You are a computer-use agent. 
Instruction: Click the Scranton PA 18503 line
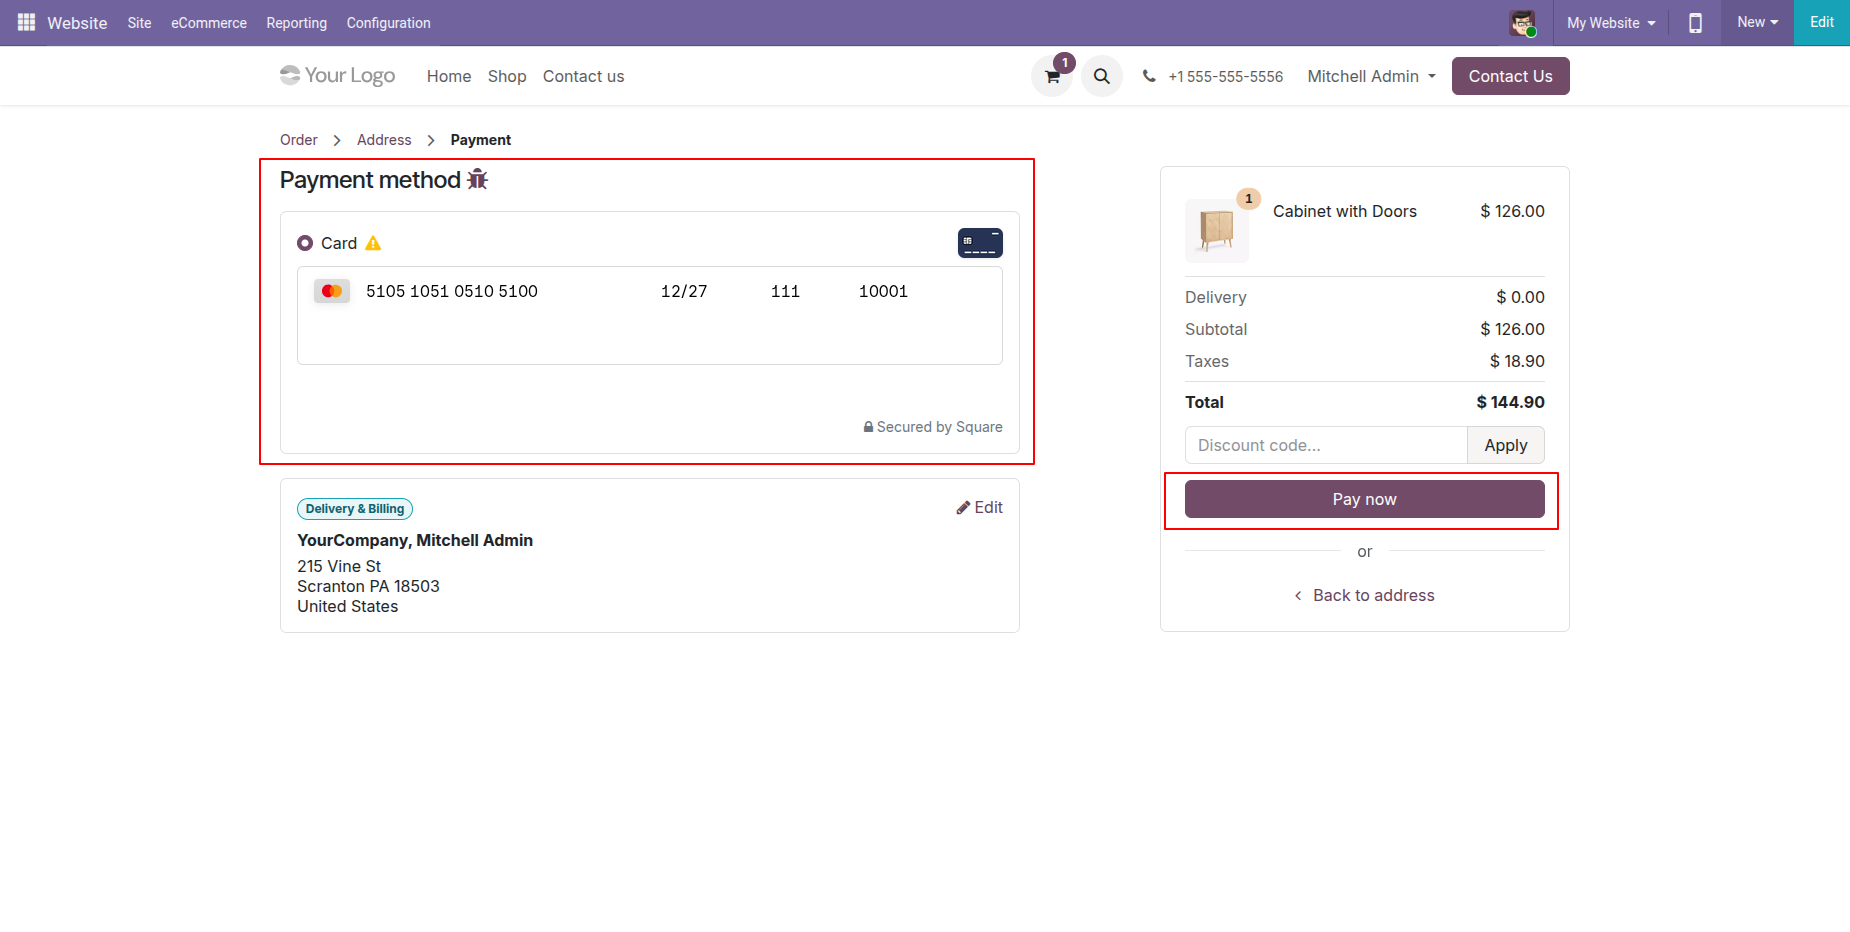coord(368,586)
